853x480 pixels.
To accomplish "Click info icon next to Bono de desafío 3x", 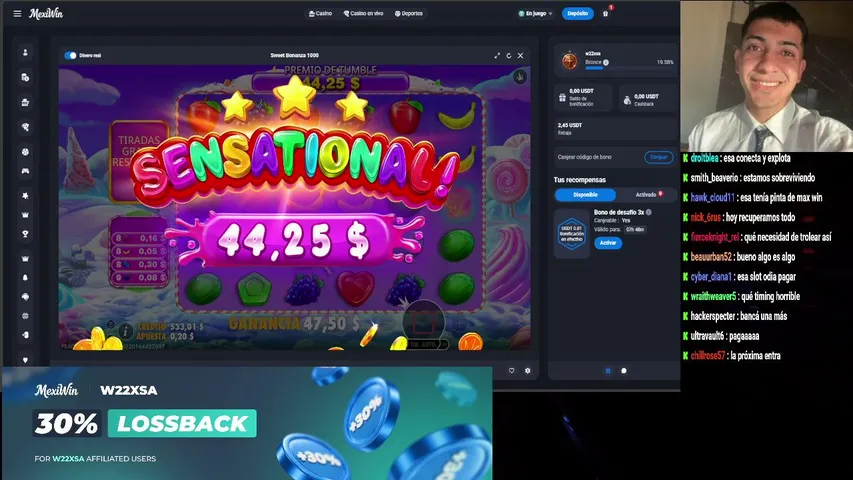I will pos(648,212).
